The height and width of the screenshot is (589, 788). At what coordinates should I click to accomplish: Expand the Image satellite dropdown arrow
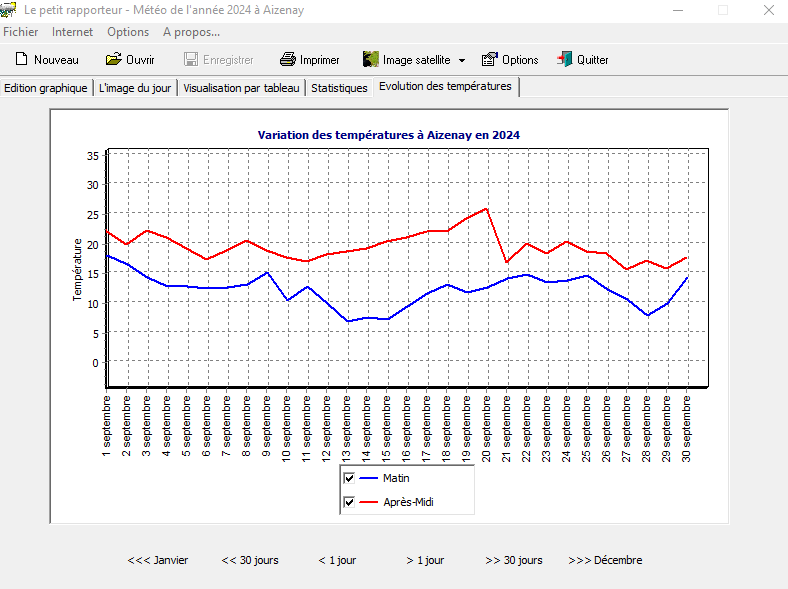[462, 60]
